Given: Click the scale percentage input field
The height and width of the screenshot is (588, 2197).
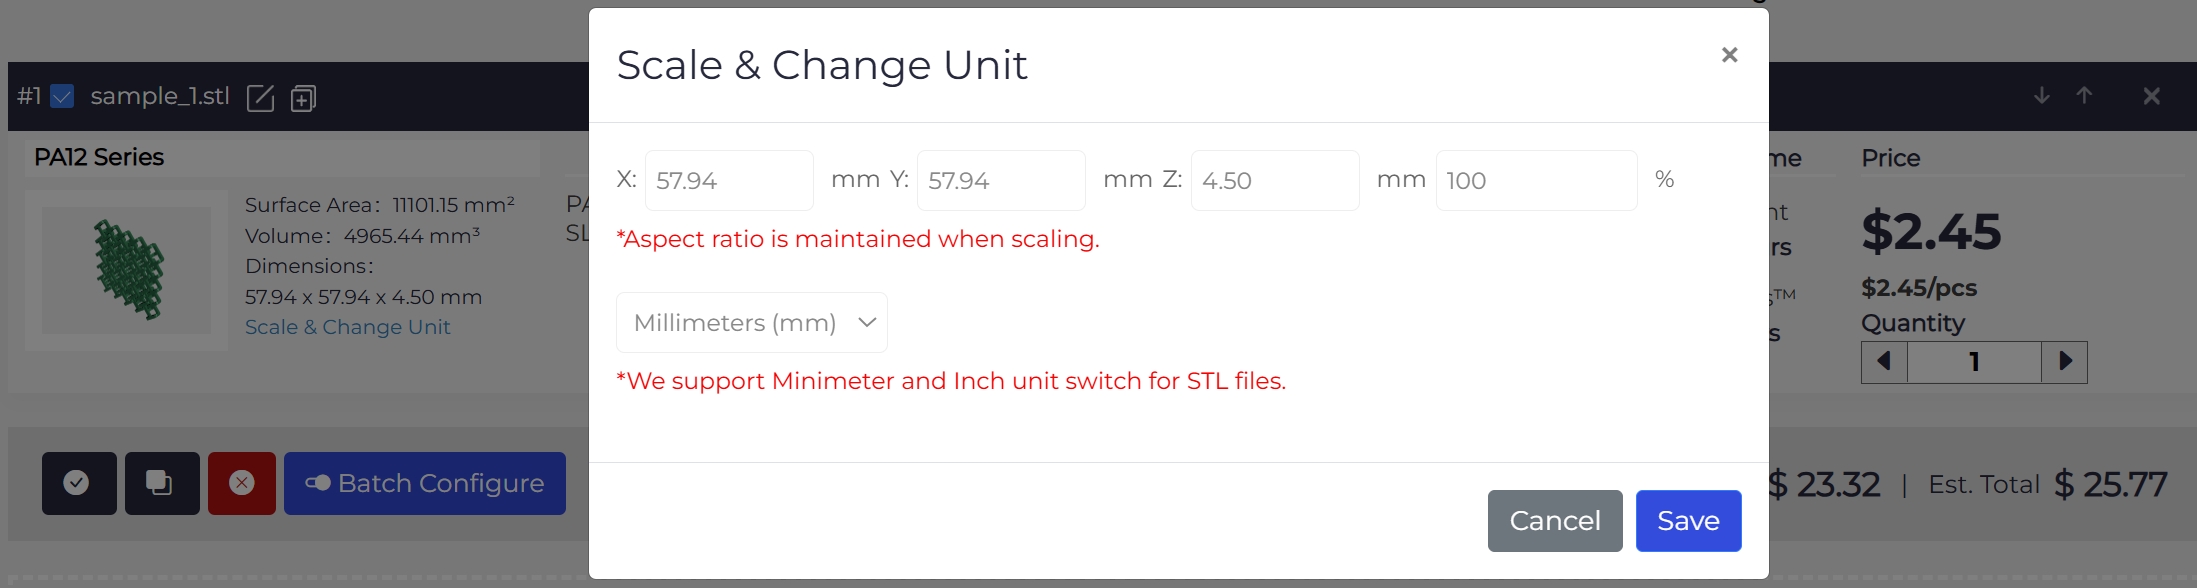Looking at the screenshot, I should (1536, 181).
